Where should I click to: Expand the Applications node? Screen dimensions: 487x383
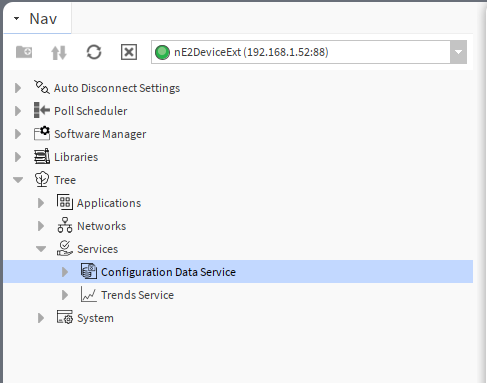[x=41, y=203]
